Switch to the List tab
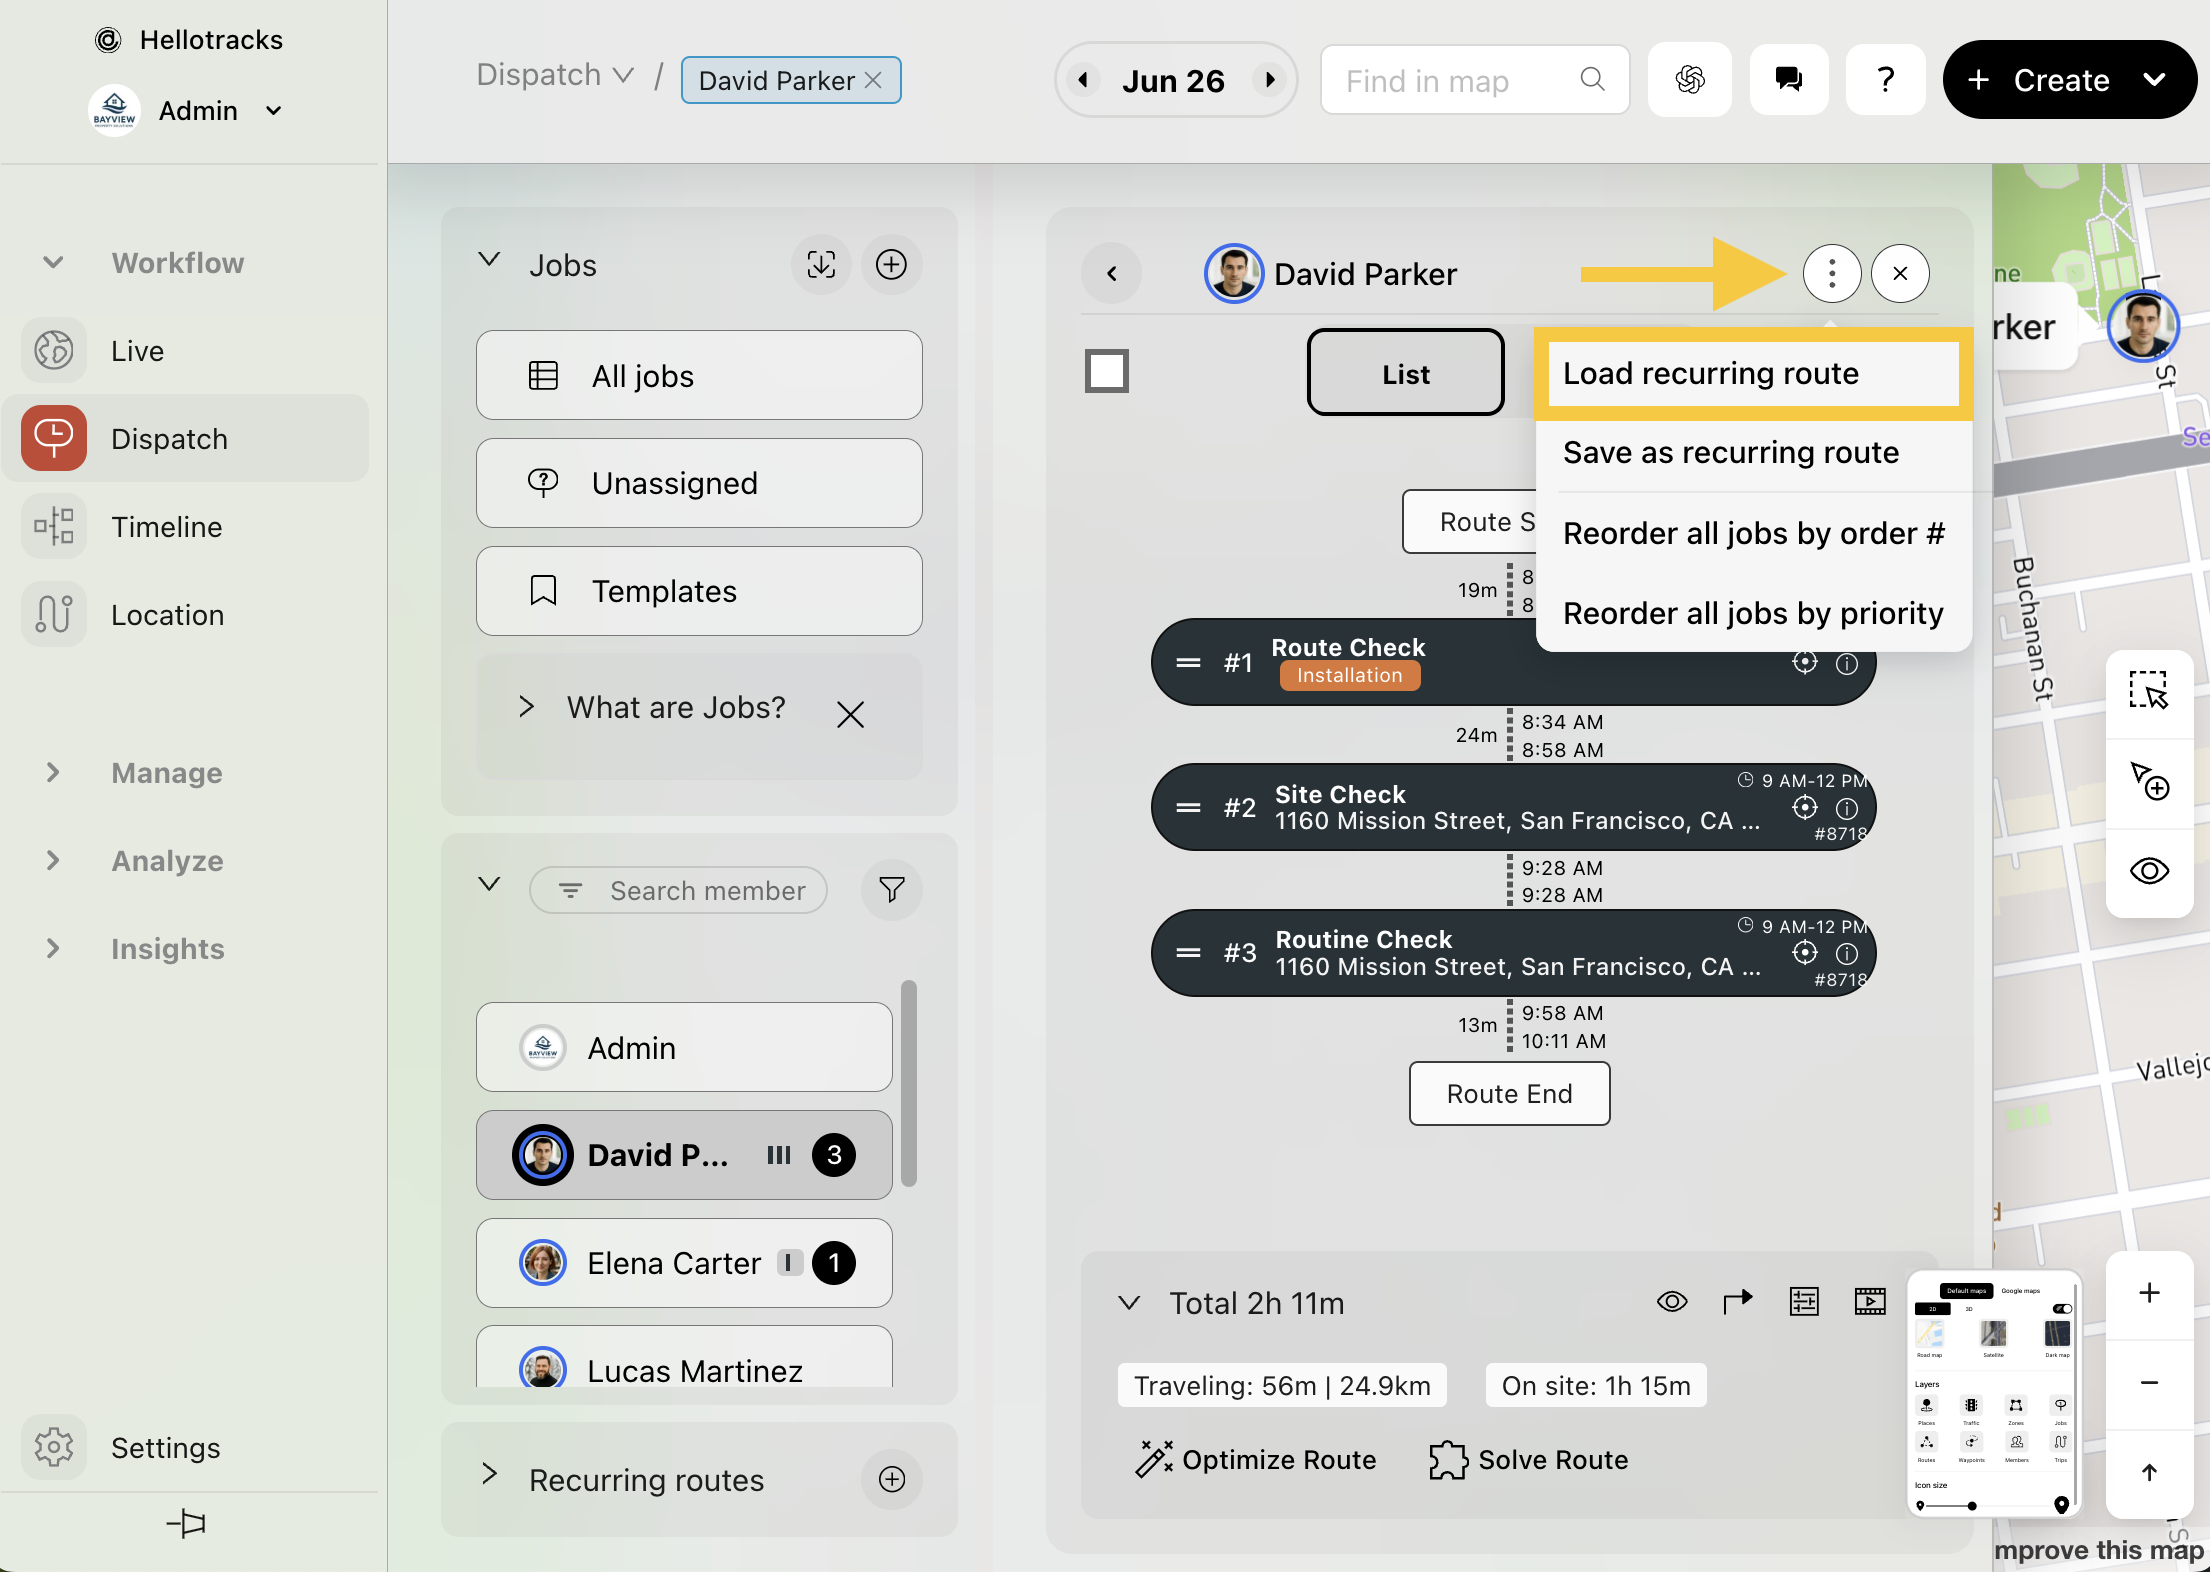The height and width of the screenshot is (1572, 2210). click(x=1405, y=372)
